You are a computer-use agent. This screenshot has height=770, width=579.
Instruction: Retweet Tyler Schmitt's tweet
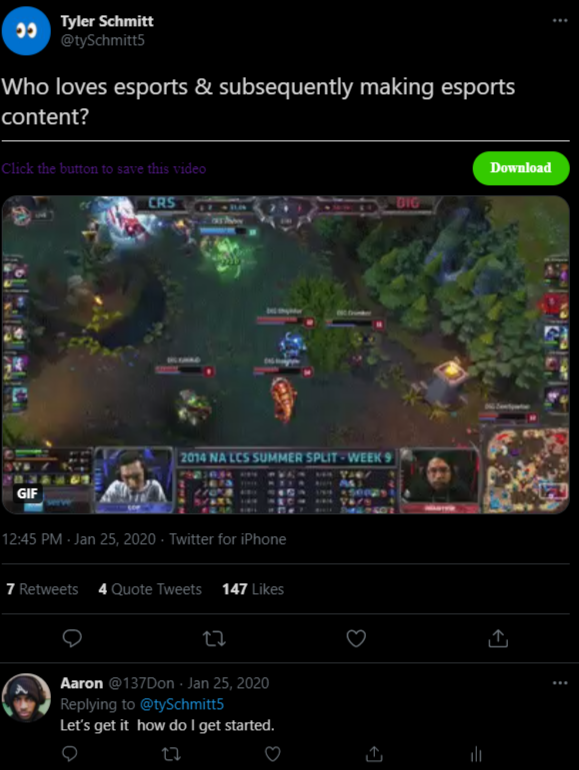[214, 638]
